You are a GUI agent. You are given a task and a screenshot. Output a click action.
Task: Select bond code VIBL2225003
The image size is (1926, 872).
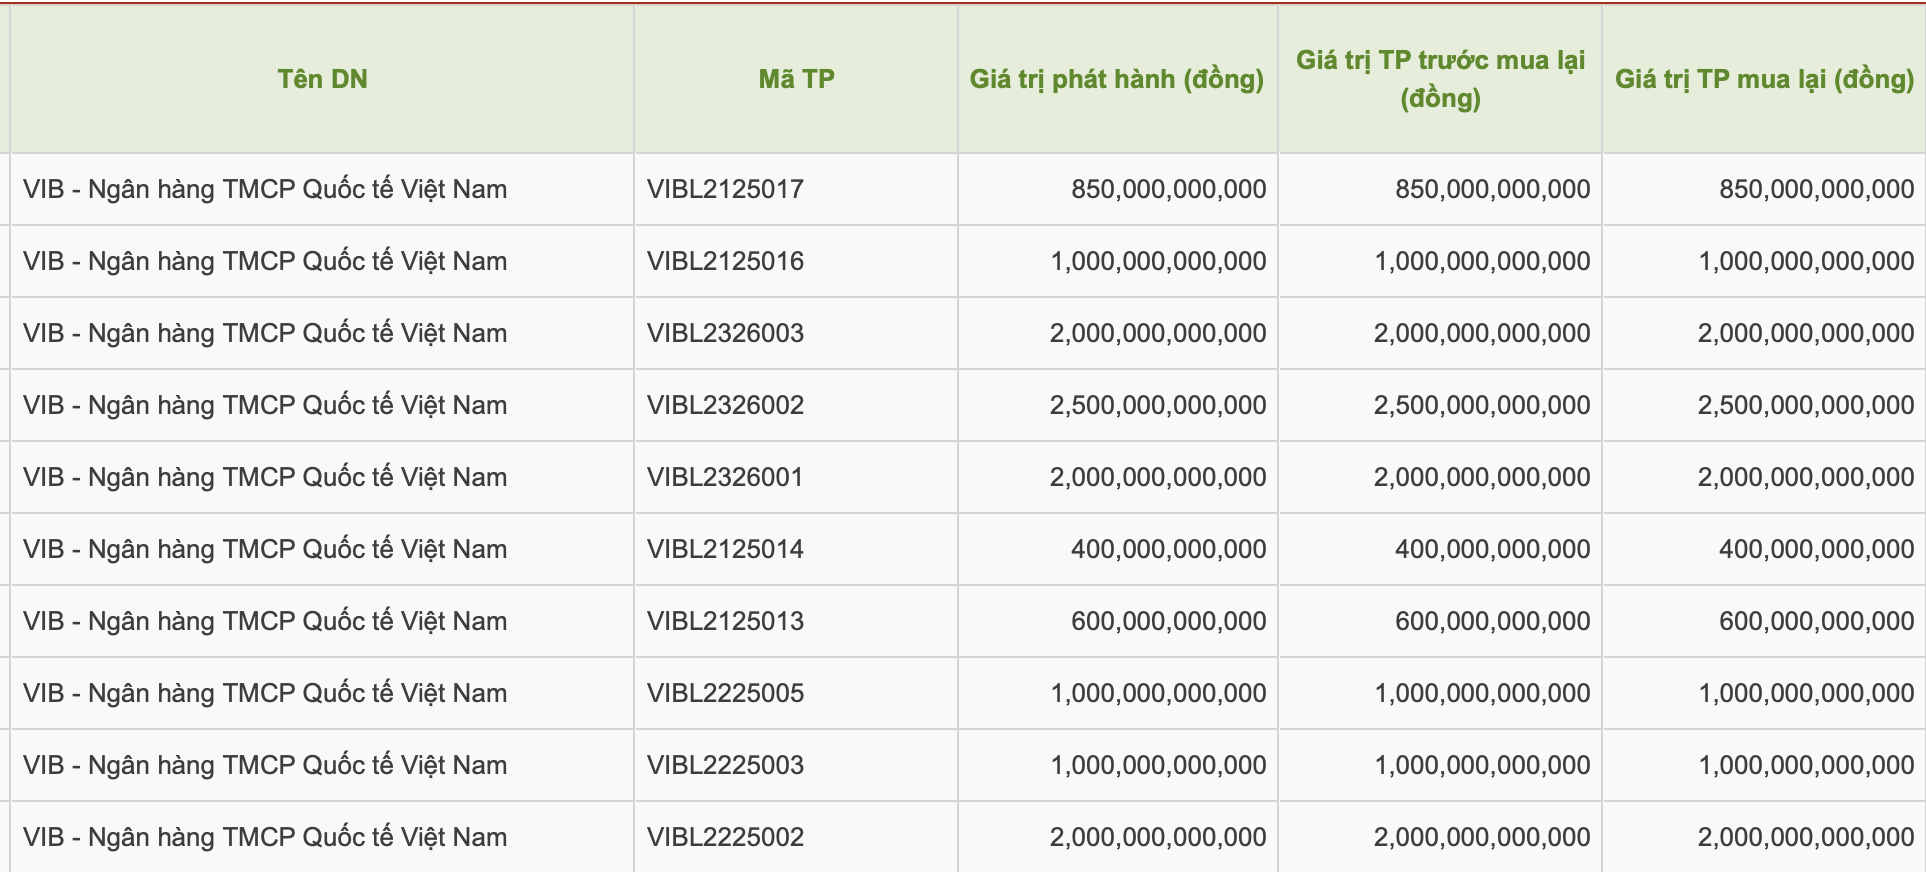coord(725,765)
